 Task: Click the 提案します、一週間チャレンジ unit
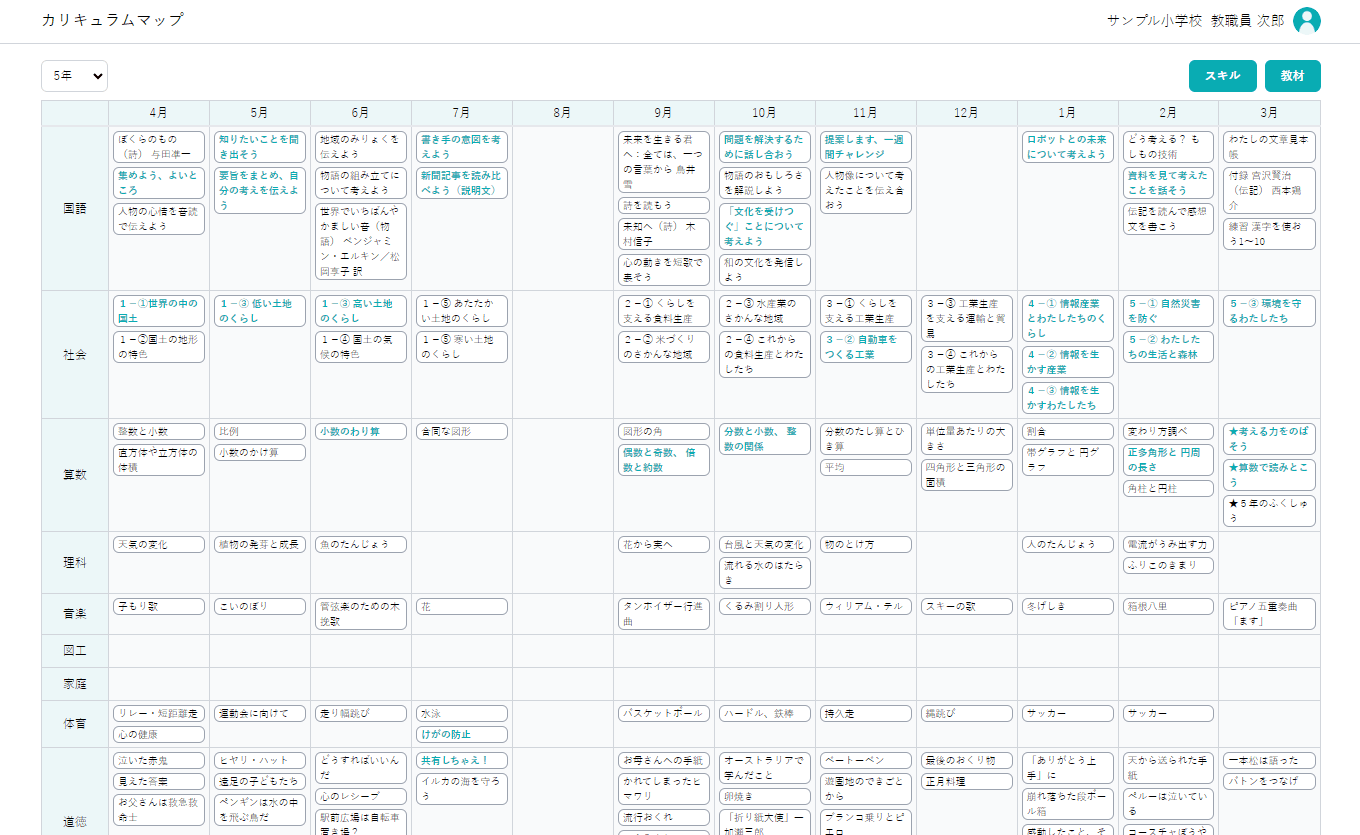click(x=865, y=147)
